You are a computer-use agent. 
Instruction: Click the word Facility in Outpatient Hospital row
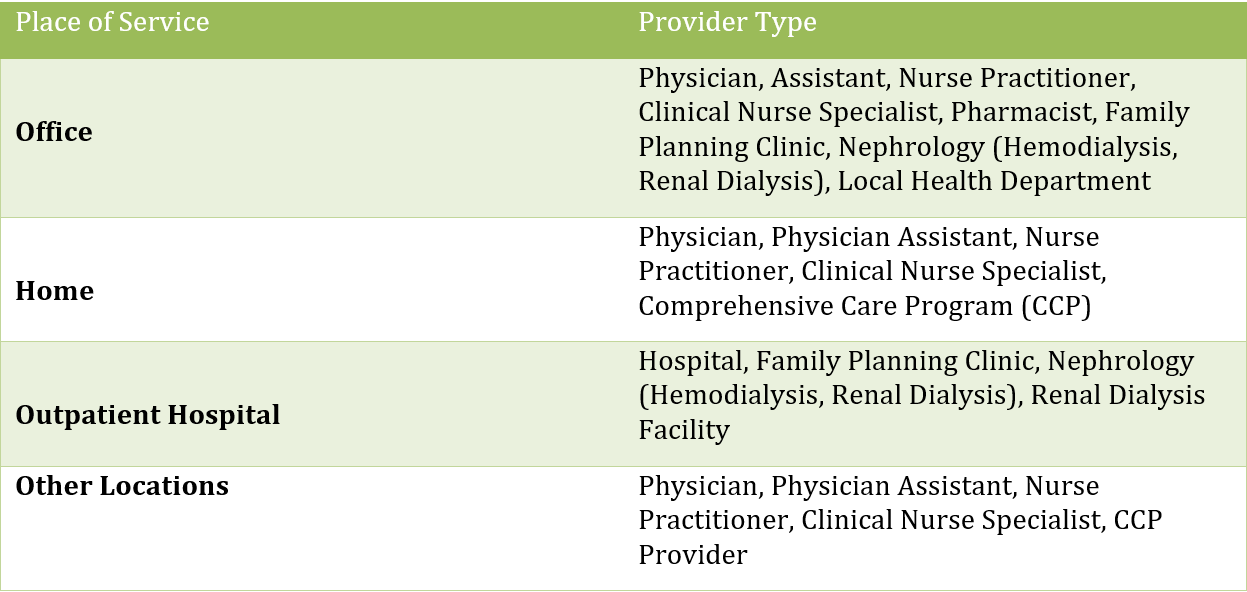click(x=684, y=431)
